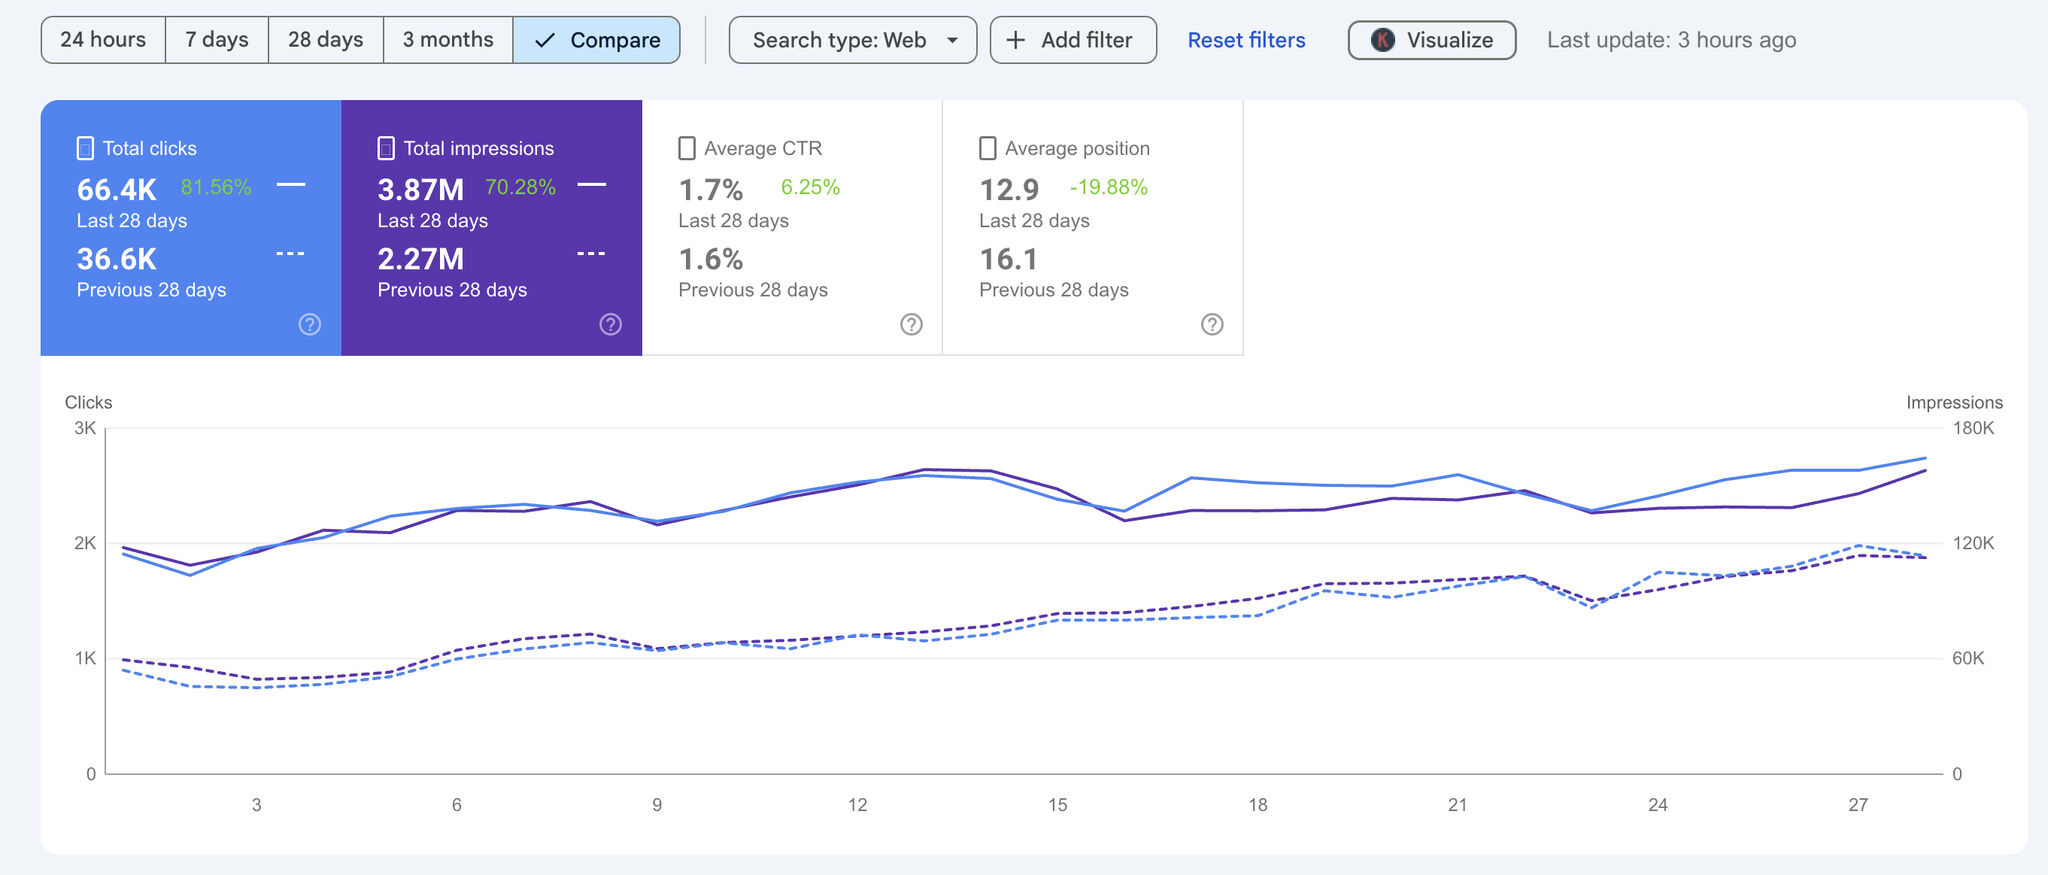Image resolution: width=2048 pixels, height=875 pixels.
Task: Open help icon on Total impressions card
Action: pos(610,324)
